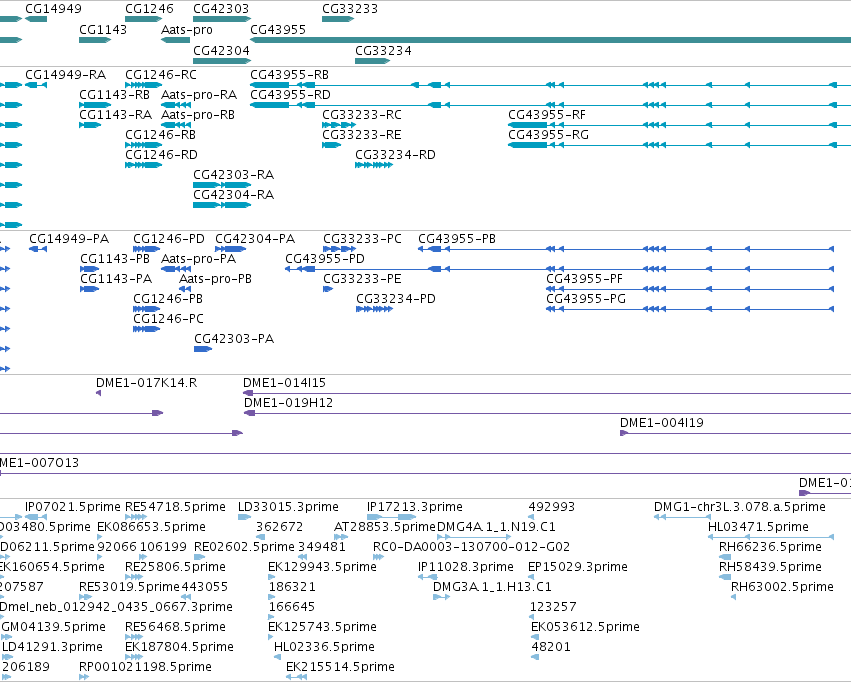Click transcript CG42303-RA label

pos(233,175)
